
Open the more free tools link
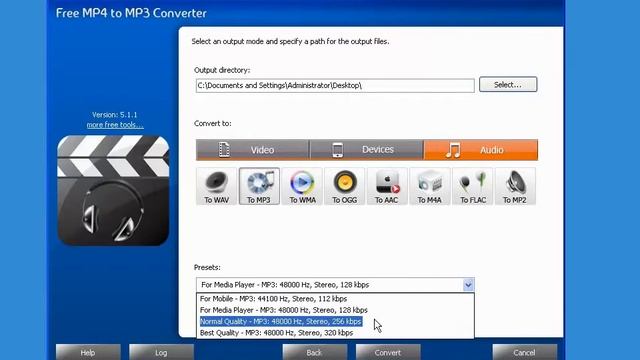coord(115,125)
